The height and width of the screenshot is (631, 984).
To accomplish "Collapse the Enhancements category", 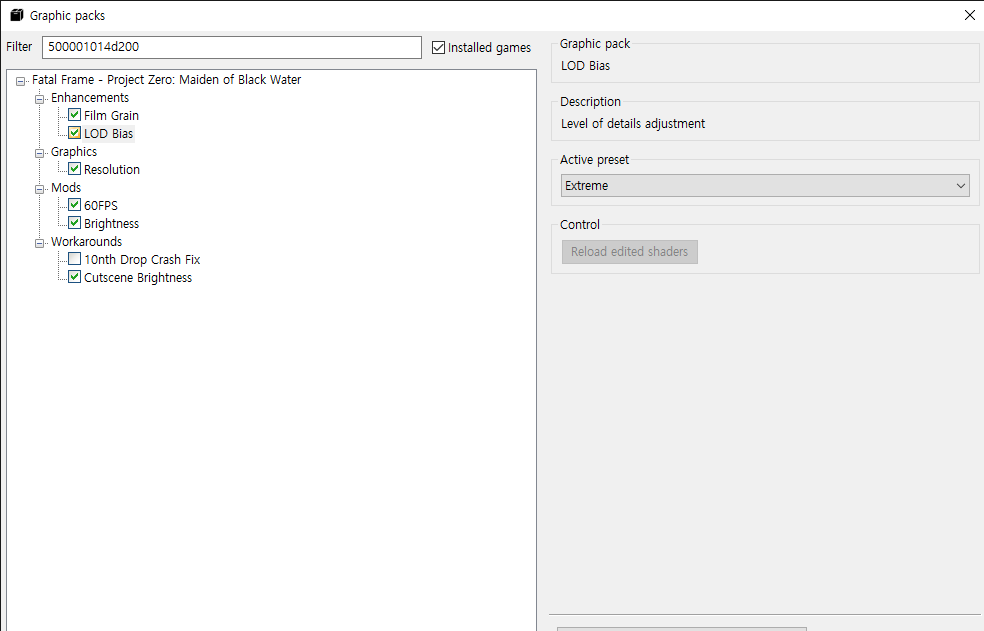I will coord(40,99).
